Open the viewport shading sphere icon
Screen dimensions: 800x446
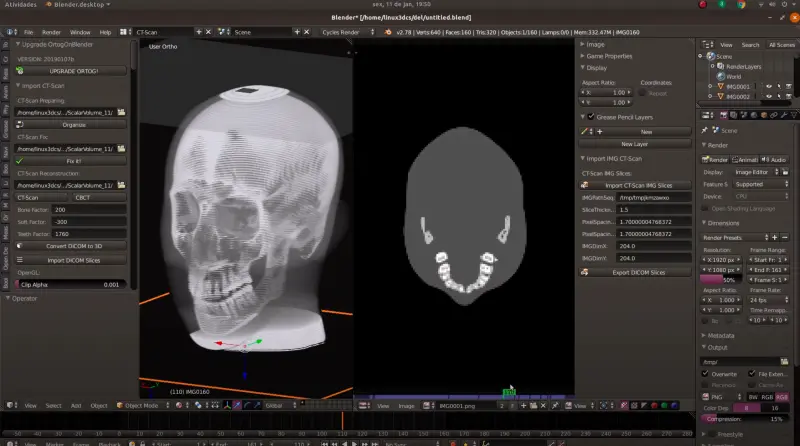click(x=179, y=406)
